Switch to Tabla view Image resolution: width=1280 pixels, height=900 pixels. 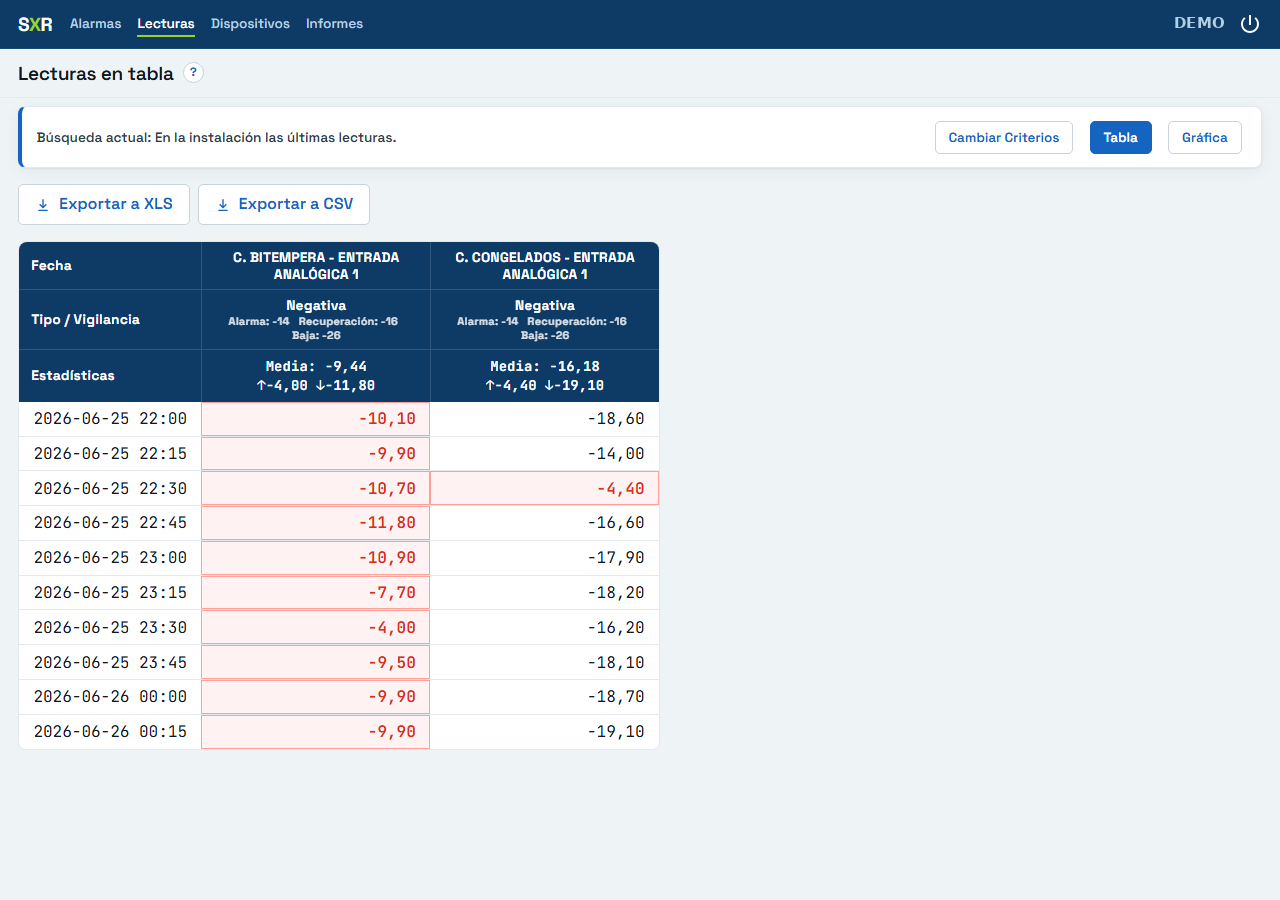1121,138
